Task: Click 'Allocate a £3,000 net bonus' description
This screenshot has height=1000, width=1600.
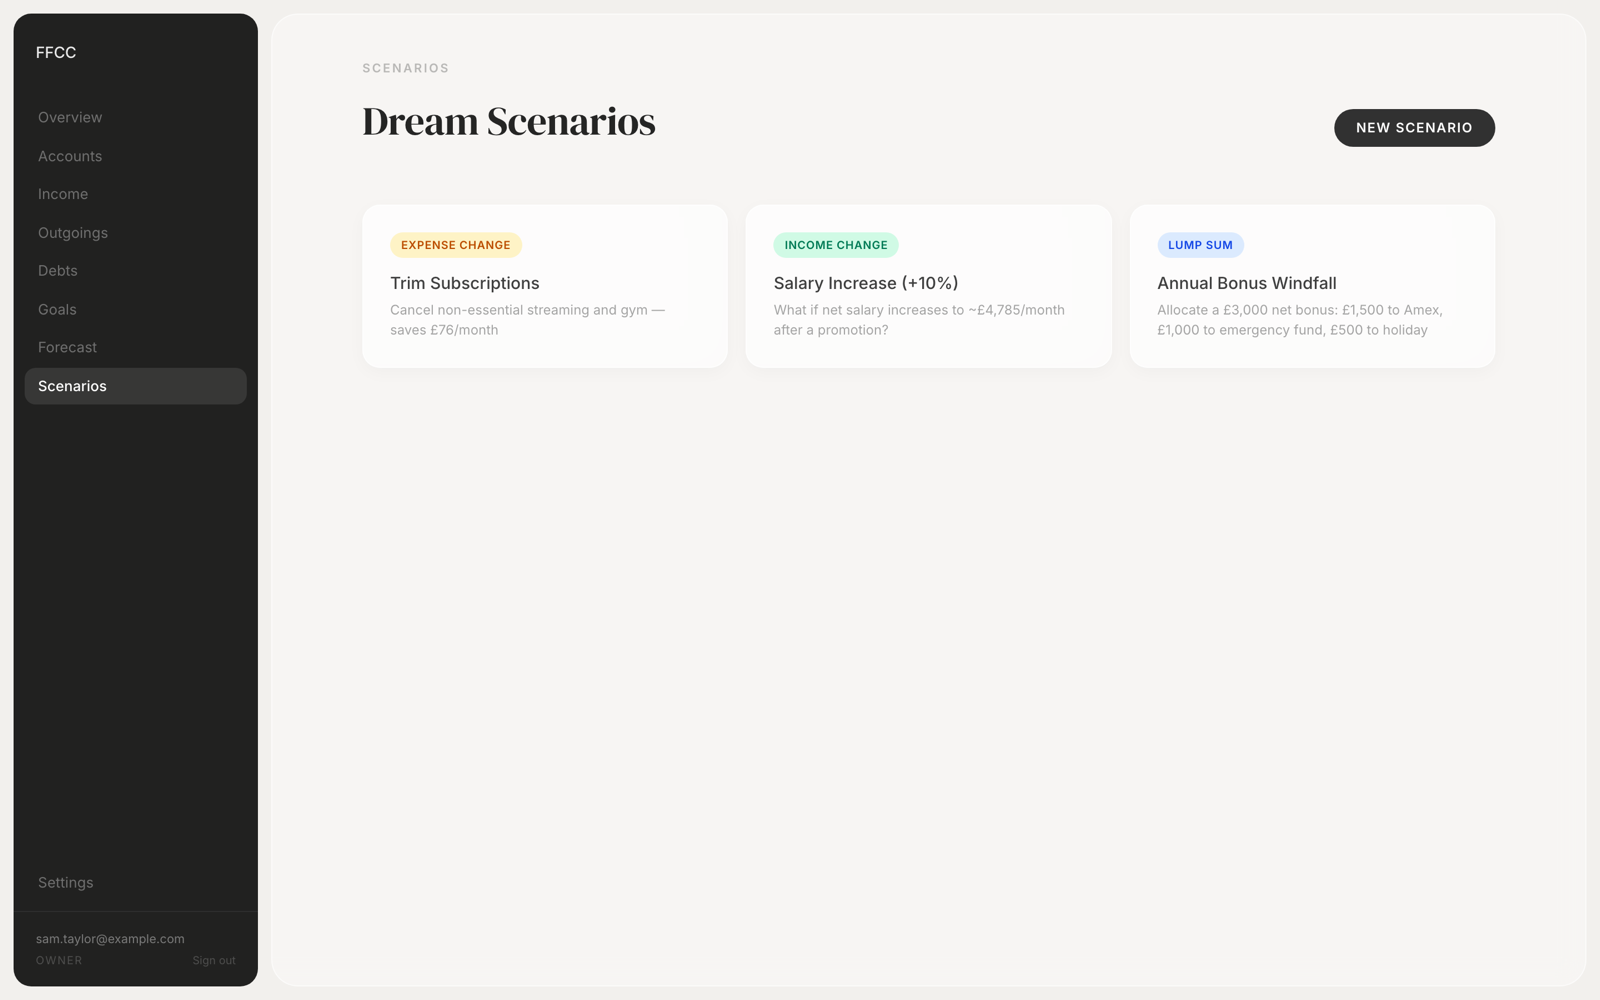Action: point(1300,320)
